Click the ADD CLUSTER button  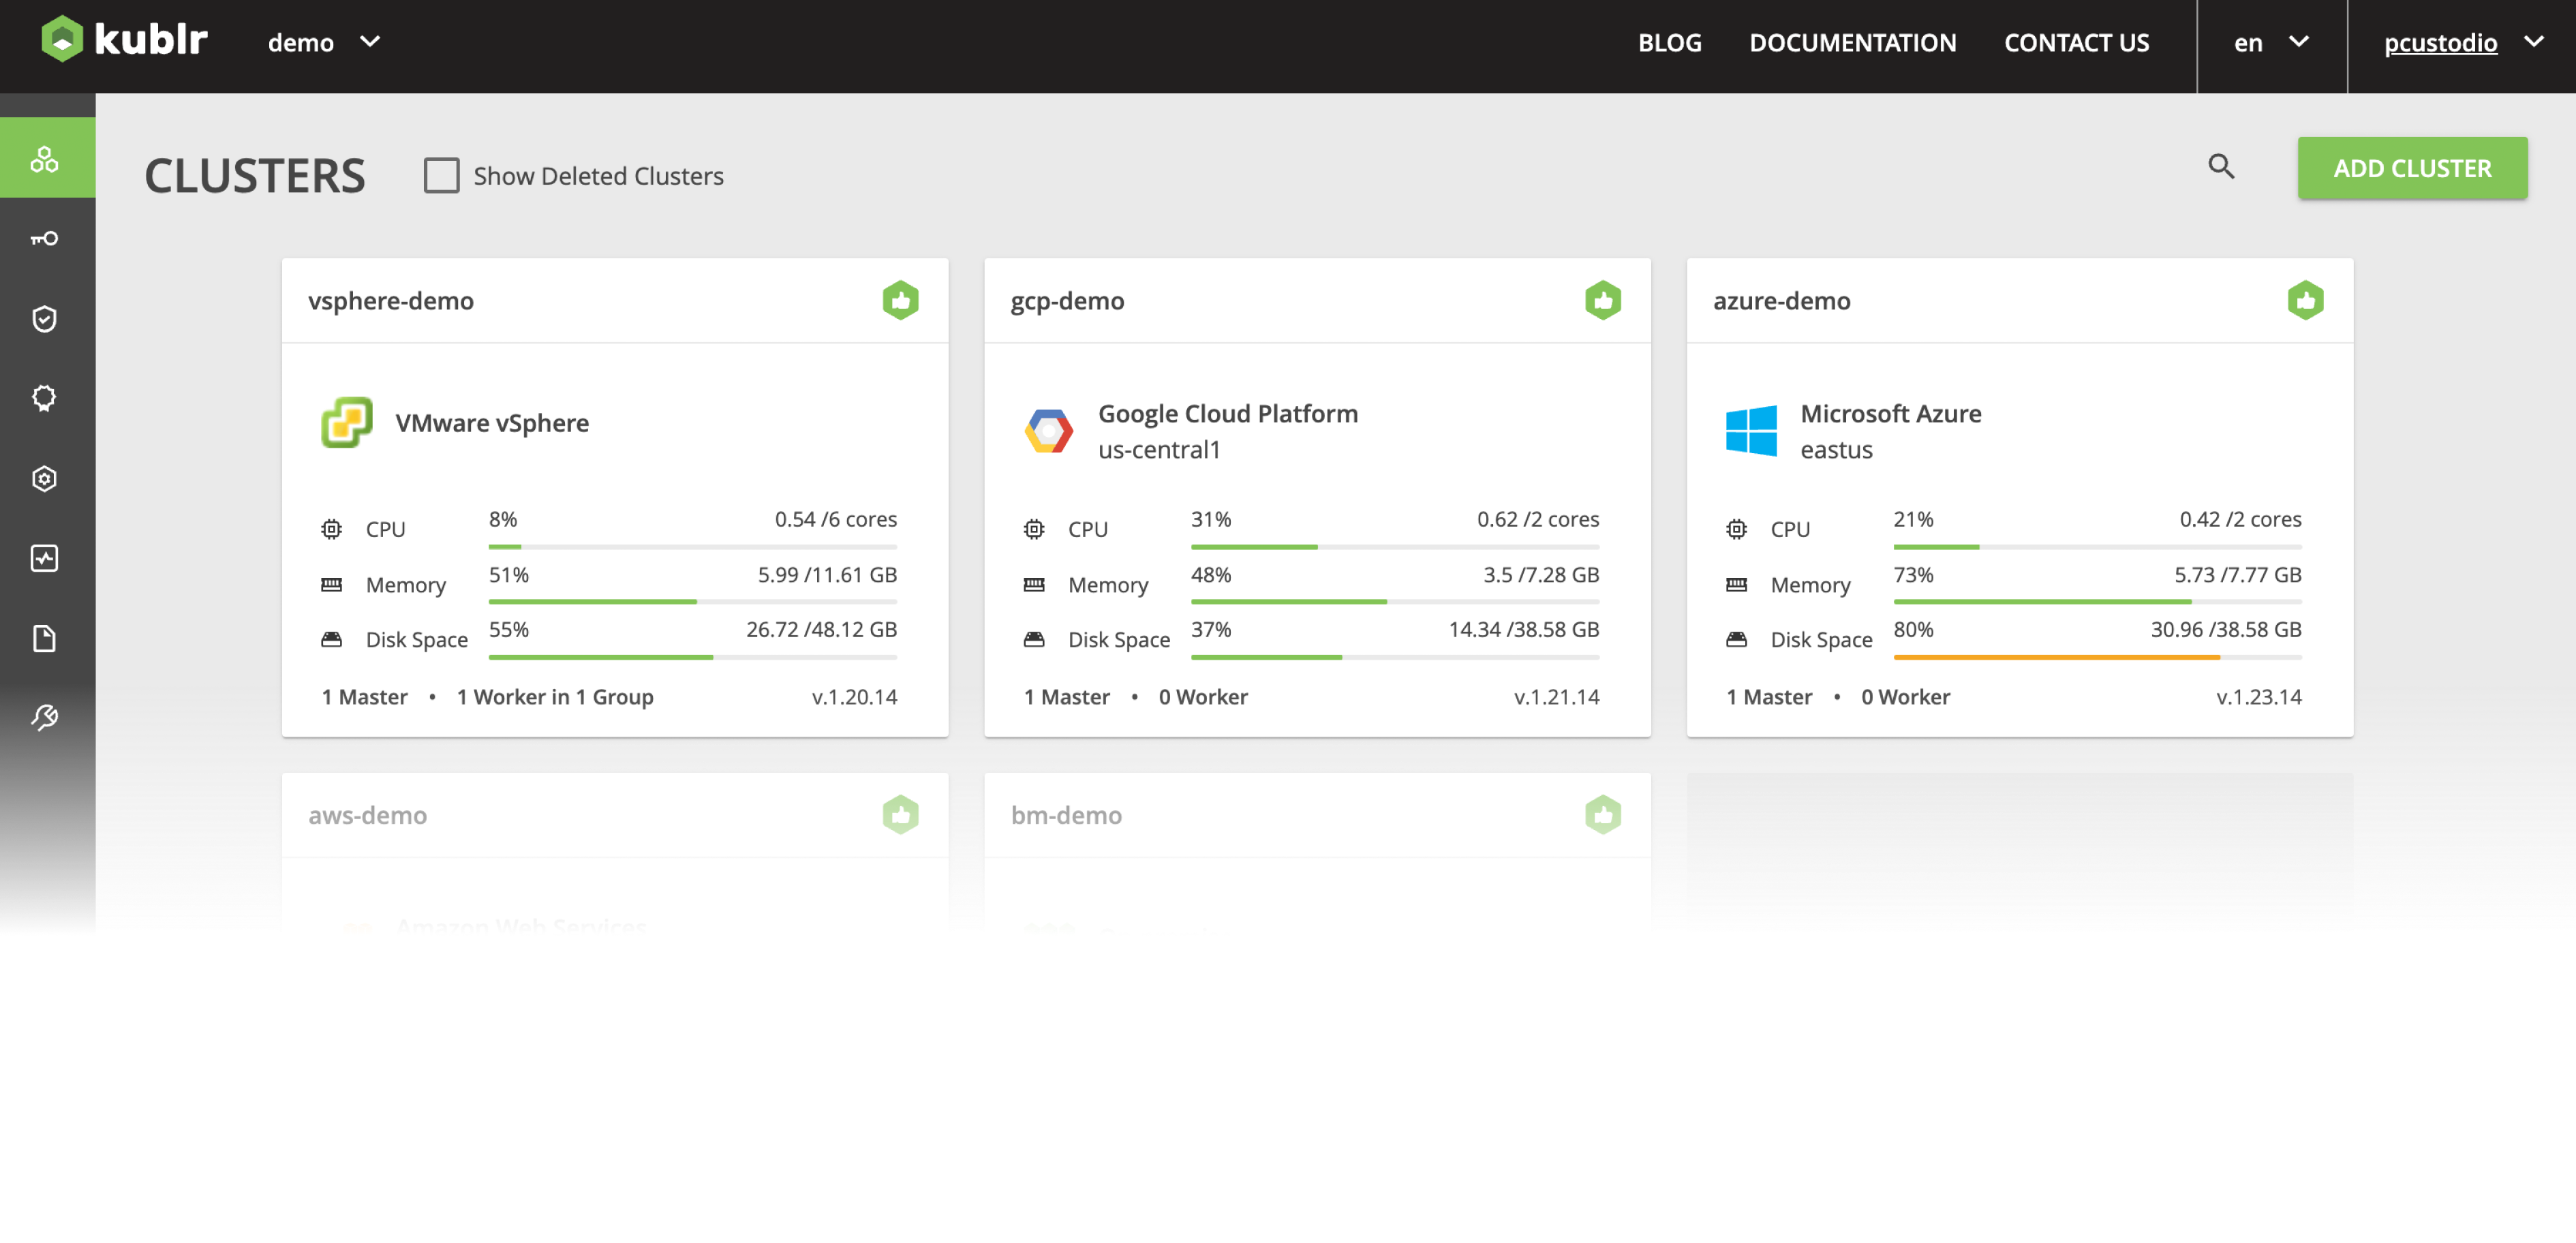(x=2412, y=168)
